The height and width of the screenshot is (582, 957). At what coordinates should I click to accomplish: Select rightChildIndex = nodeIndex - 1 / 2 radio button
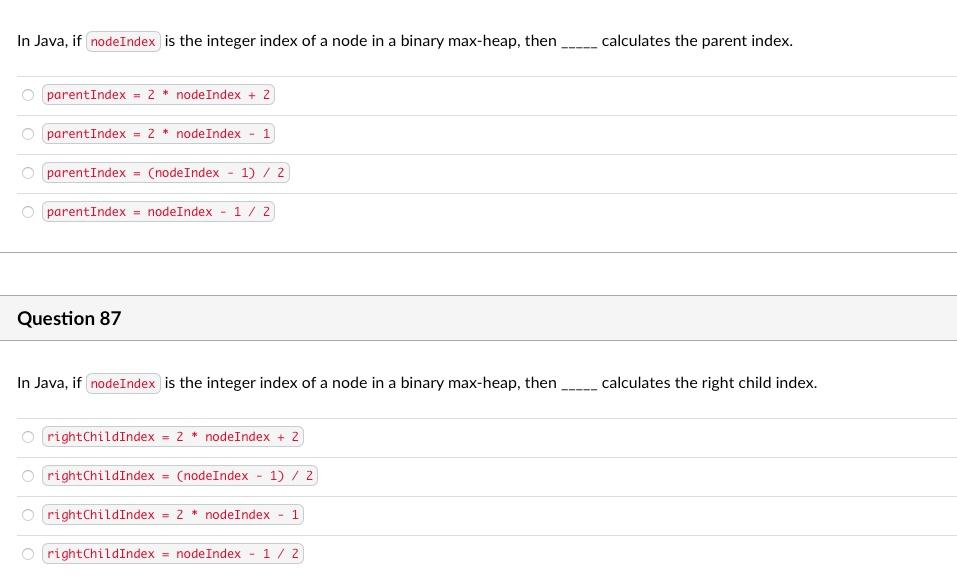pos(27,554)
